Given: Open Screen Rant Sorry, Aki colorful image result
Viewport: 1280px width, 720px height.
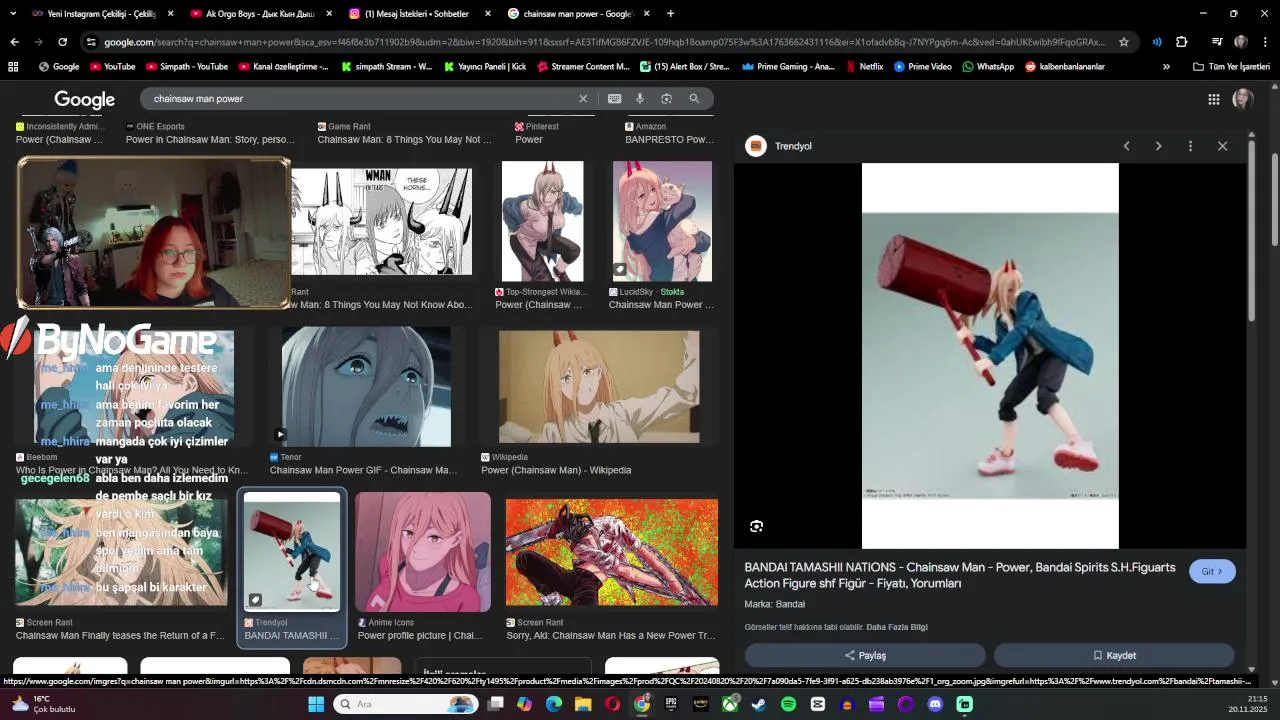Looking at the screenshot, I should 611,552.
